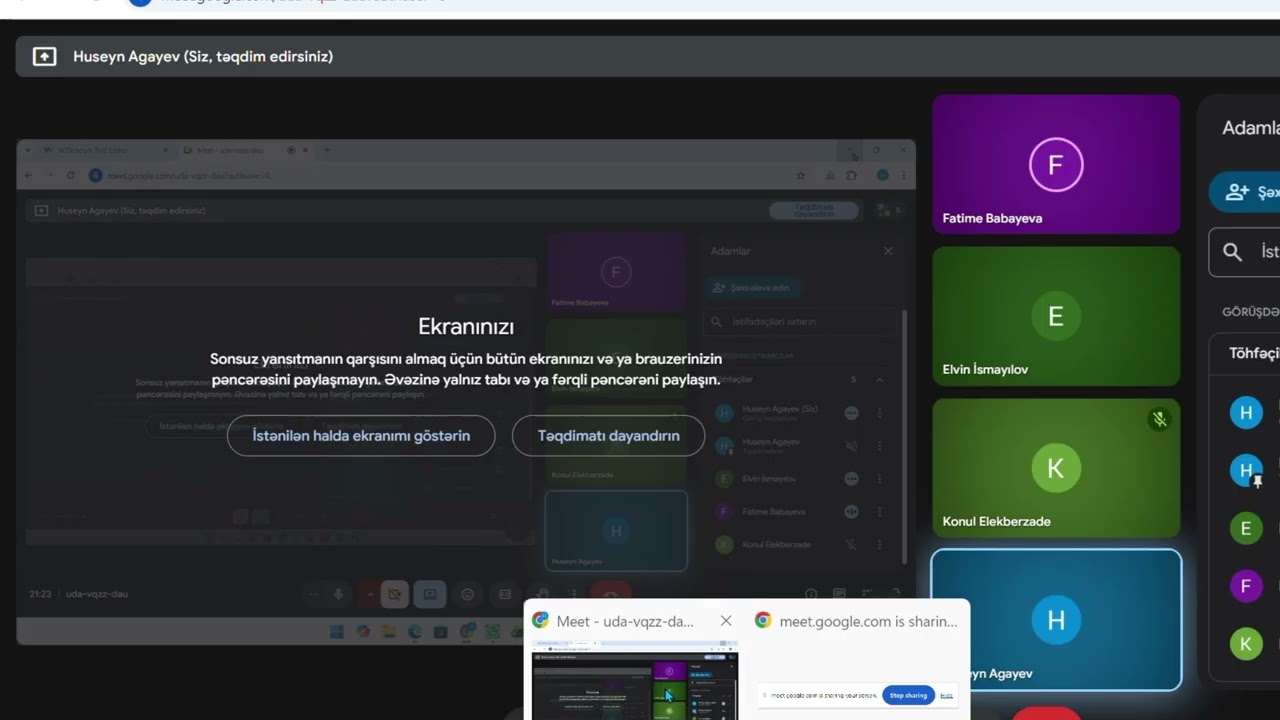Click the emoji reaction icon in the mirrored Meet toolbar

467,594
